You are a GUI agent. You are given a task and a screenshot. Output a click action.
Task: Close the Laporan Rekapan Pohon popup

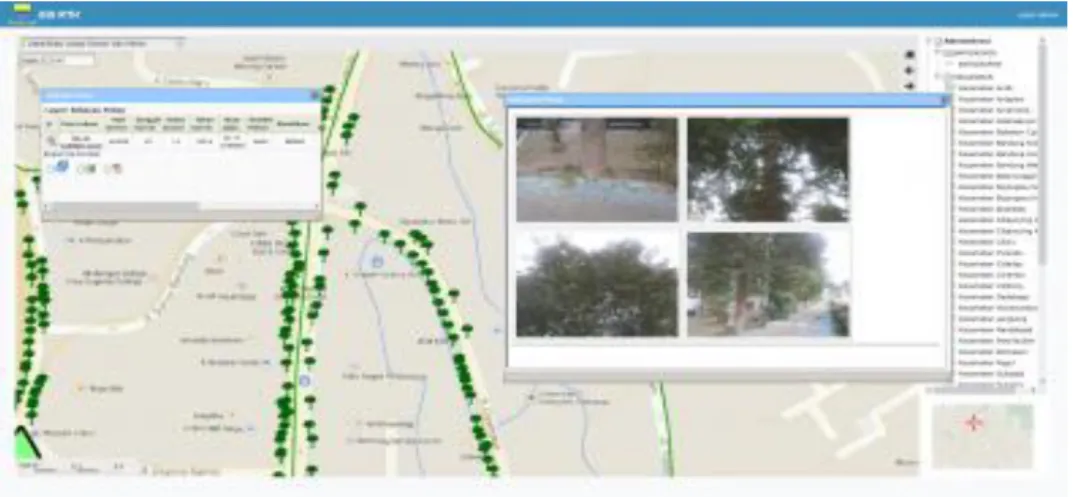click(x=314, y=95)
